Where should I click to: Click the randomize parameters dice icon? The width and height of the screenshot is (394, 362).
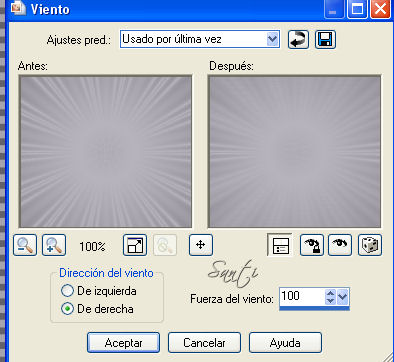(x=370, y=245)
